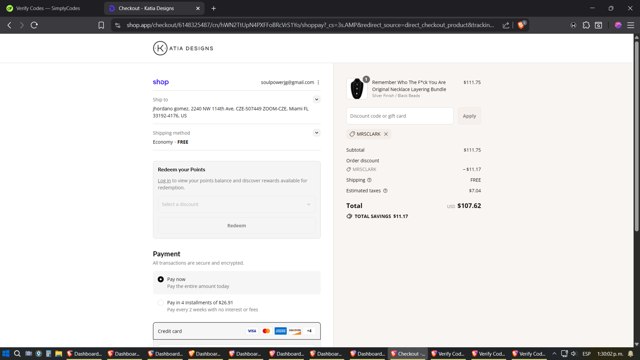
Task: Open Brave Shields lion icon
Action: [x=521, y=25]
